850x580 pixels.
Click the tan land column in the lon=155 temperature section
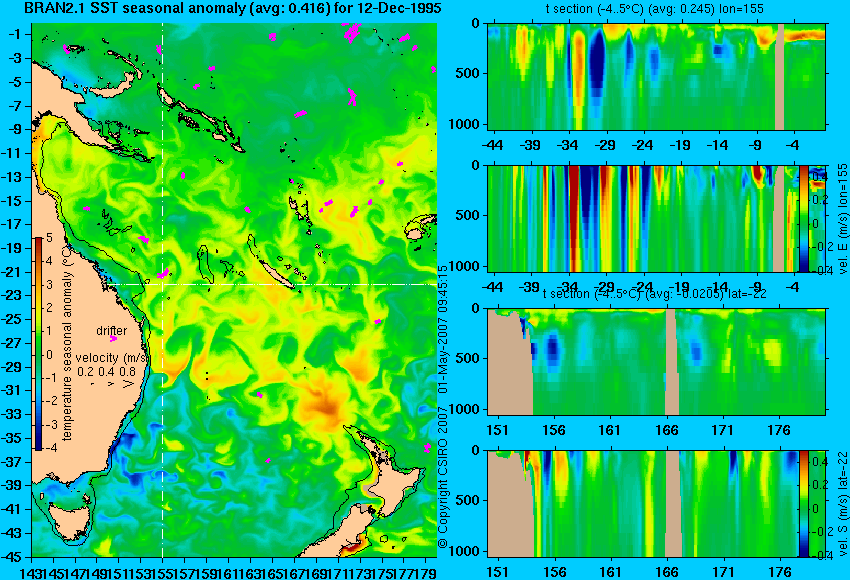pyautogui.click(x=780, y=76)
